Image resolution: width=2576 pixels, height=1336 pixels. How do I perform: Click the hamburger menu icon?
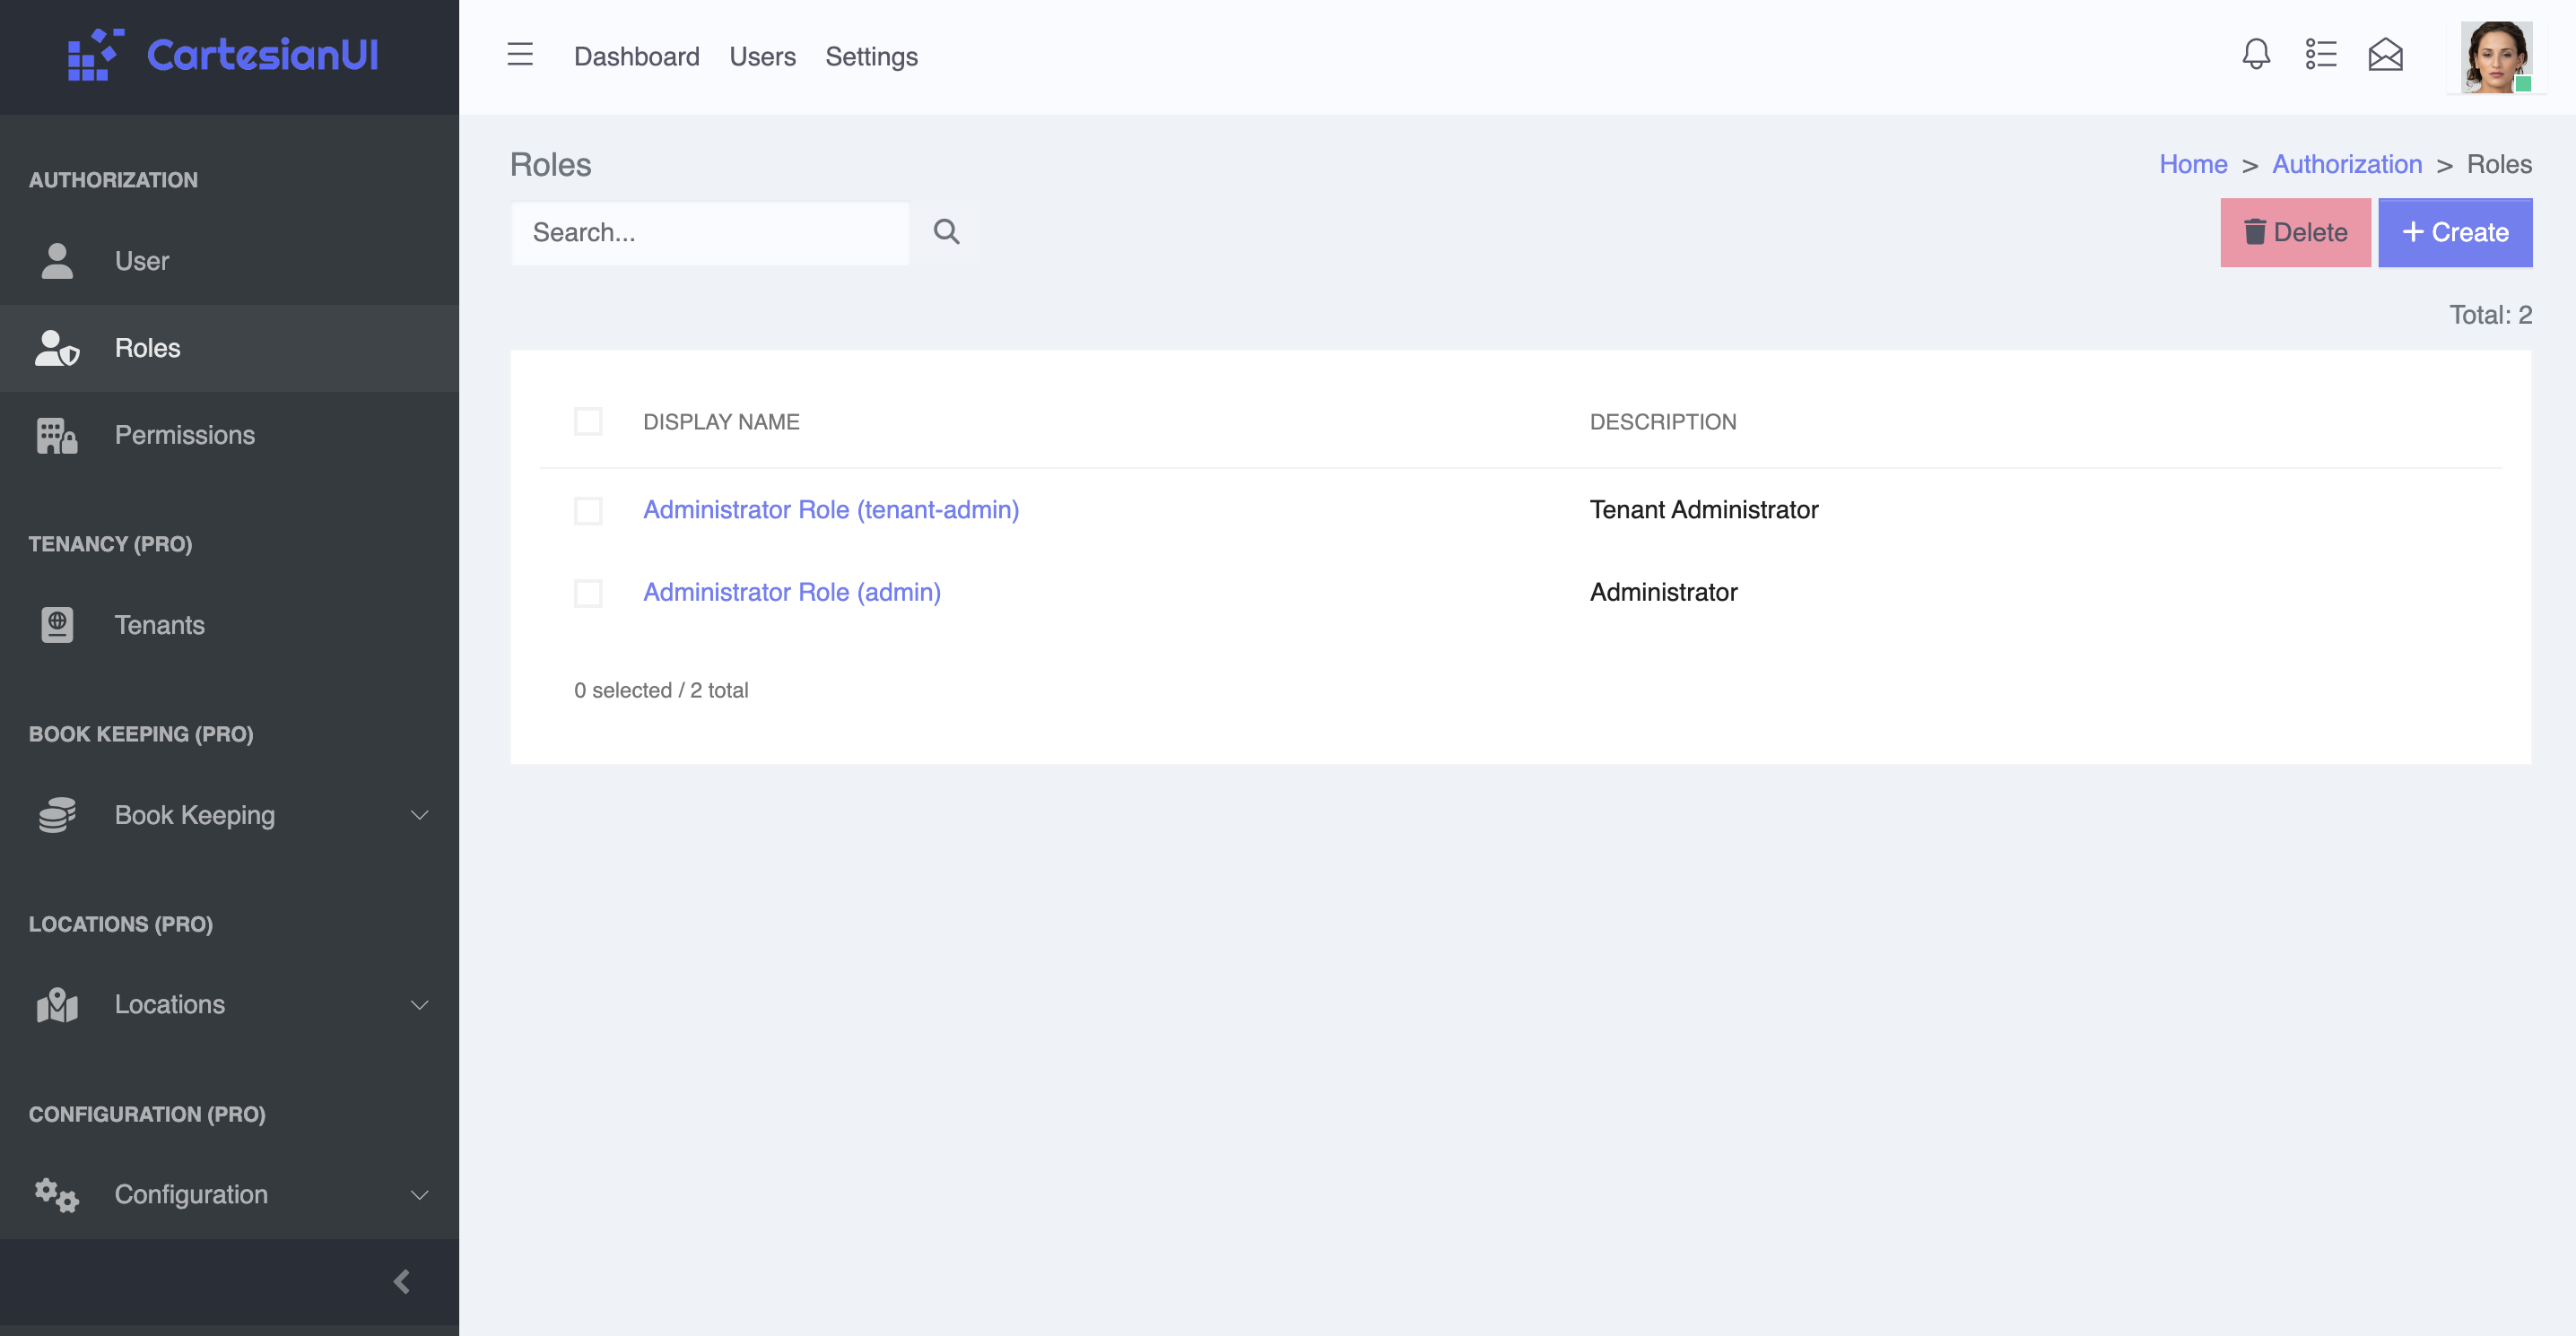pos(520,55)
